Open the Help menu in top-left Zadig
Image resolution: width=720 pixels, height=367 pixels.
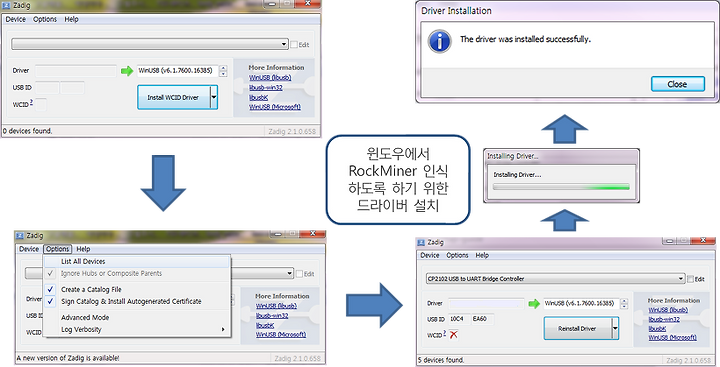point(71,19)
